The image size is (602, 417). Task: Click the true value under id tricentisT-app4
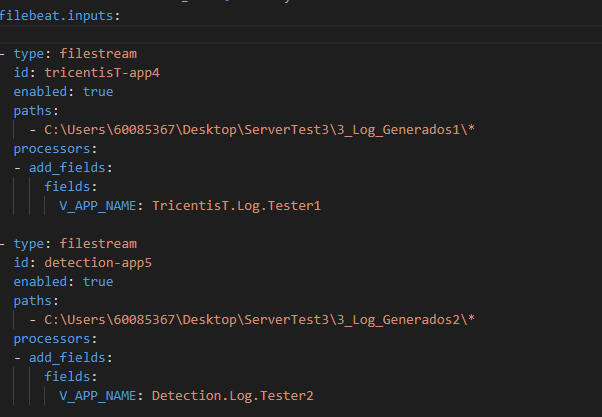pos(98,91)
